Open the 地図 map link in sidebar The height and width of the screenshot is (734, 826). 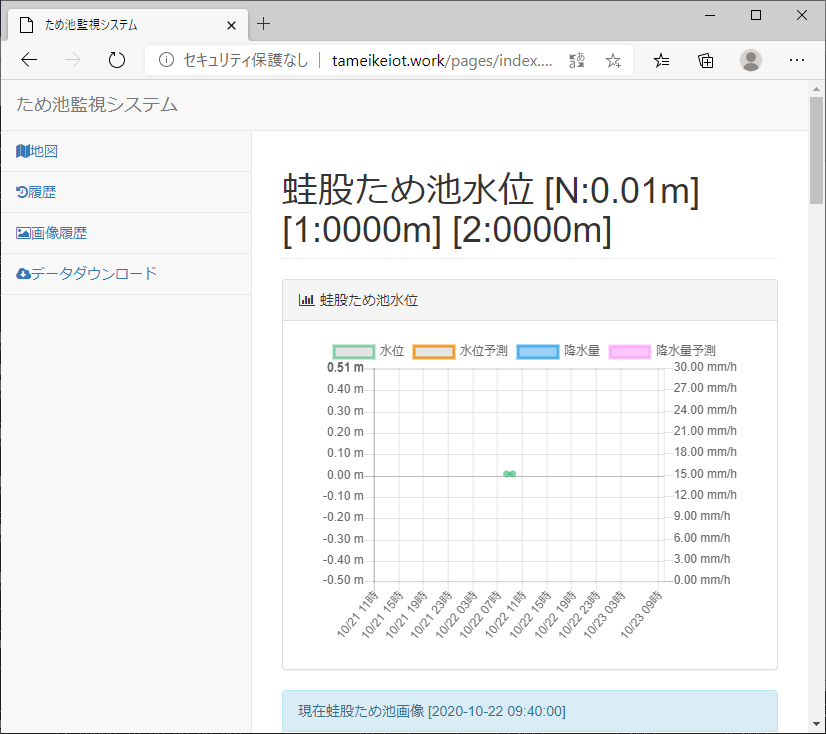pyautogui.click(x=37, y=151)
